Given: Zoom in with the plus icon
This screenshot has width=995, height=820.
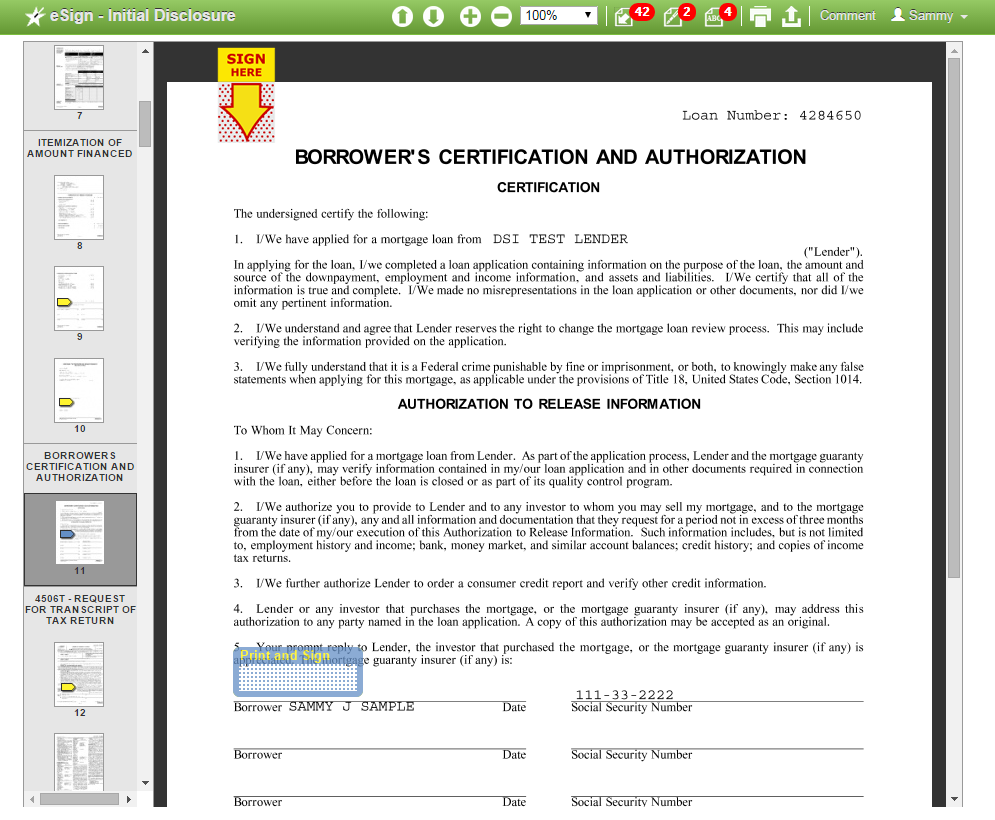Looking at the screenshot, I should pos(470,17).
